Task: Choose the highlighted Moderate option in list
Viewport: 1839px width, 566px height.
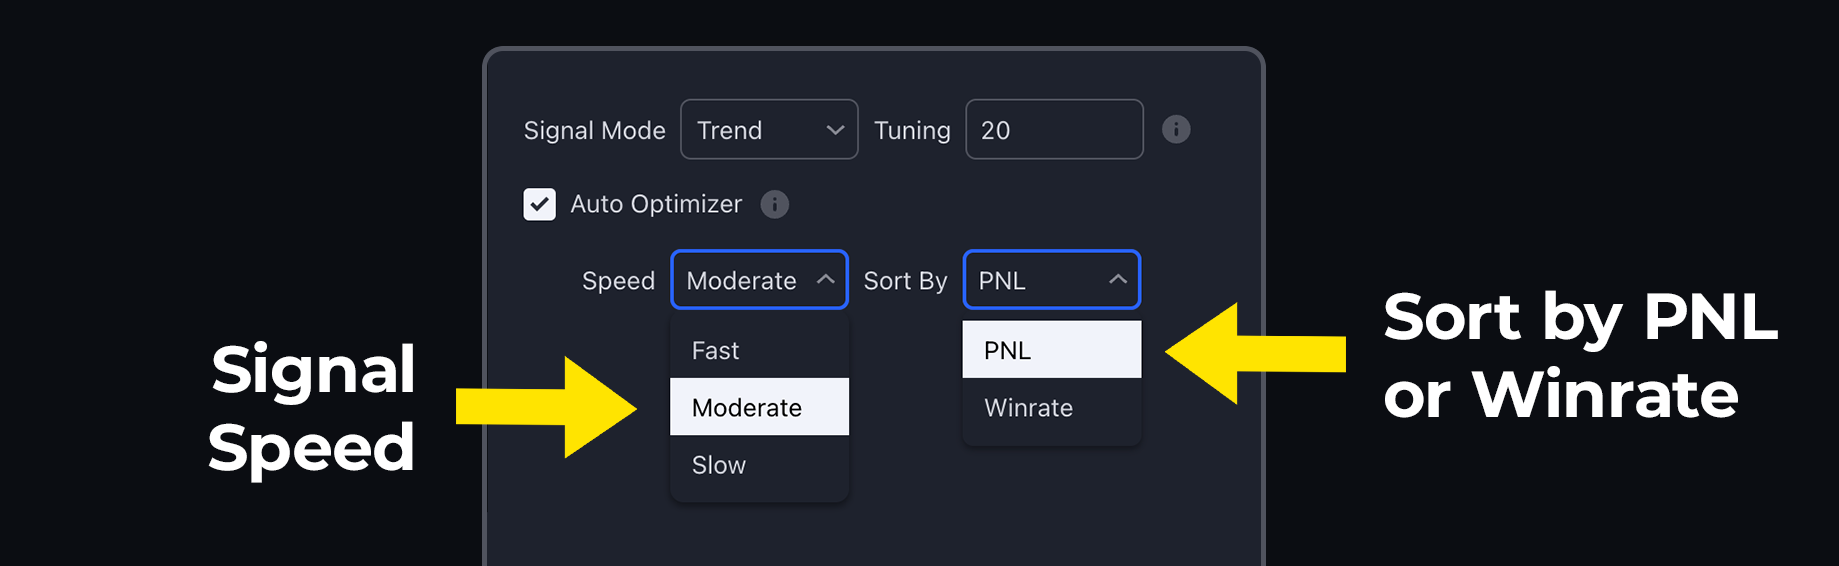Action: pos(760,407)
